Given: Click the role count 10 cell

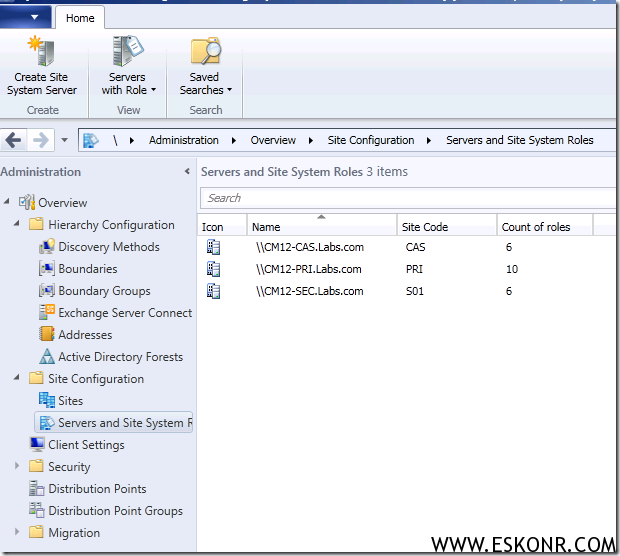Looking at the screenshot, I should pos(512,270).
